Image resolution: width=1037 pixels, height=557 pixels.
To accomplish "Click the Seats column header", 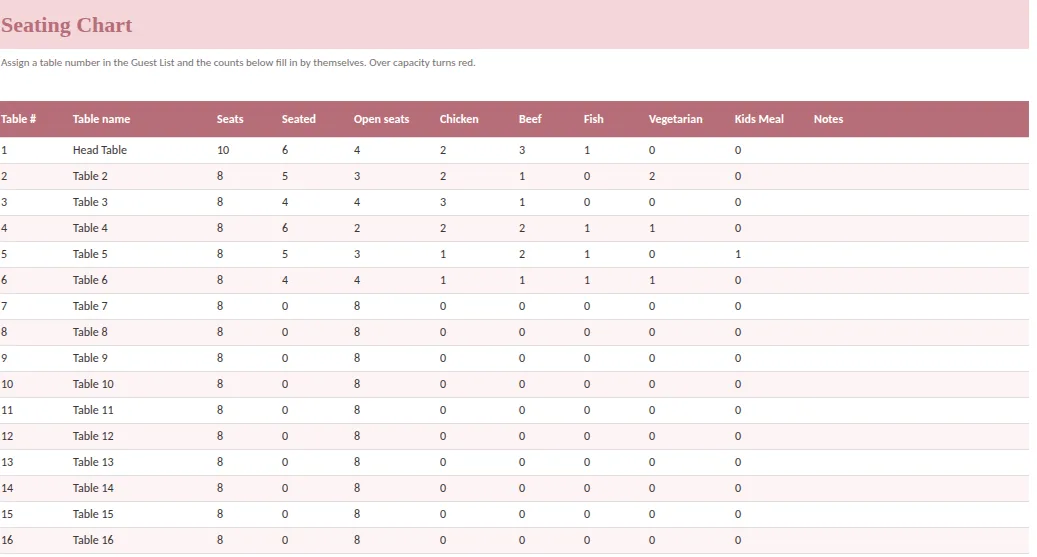I will click(230, 119).
